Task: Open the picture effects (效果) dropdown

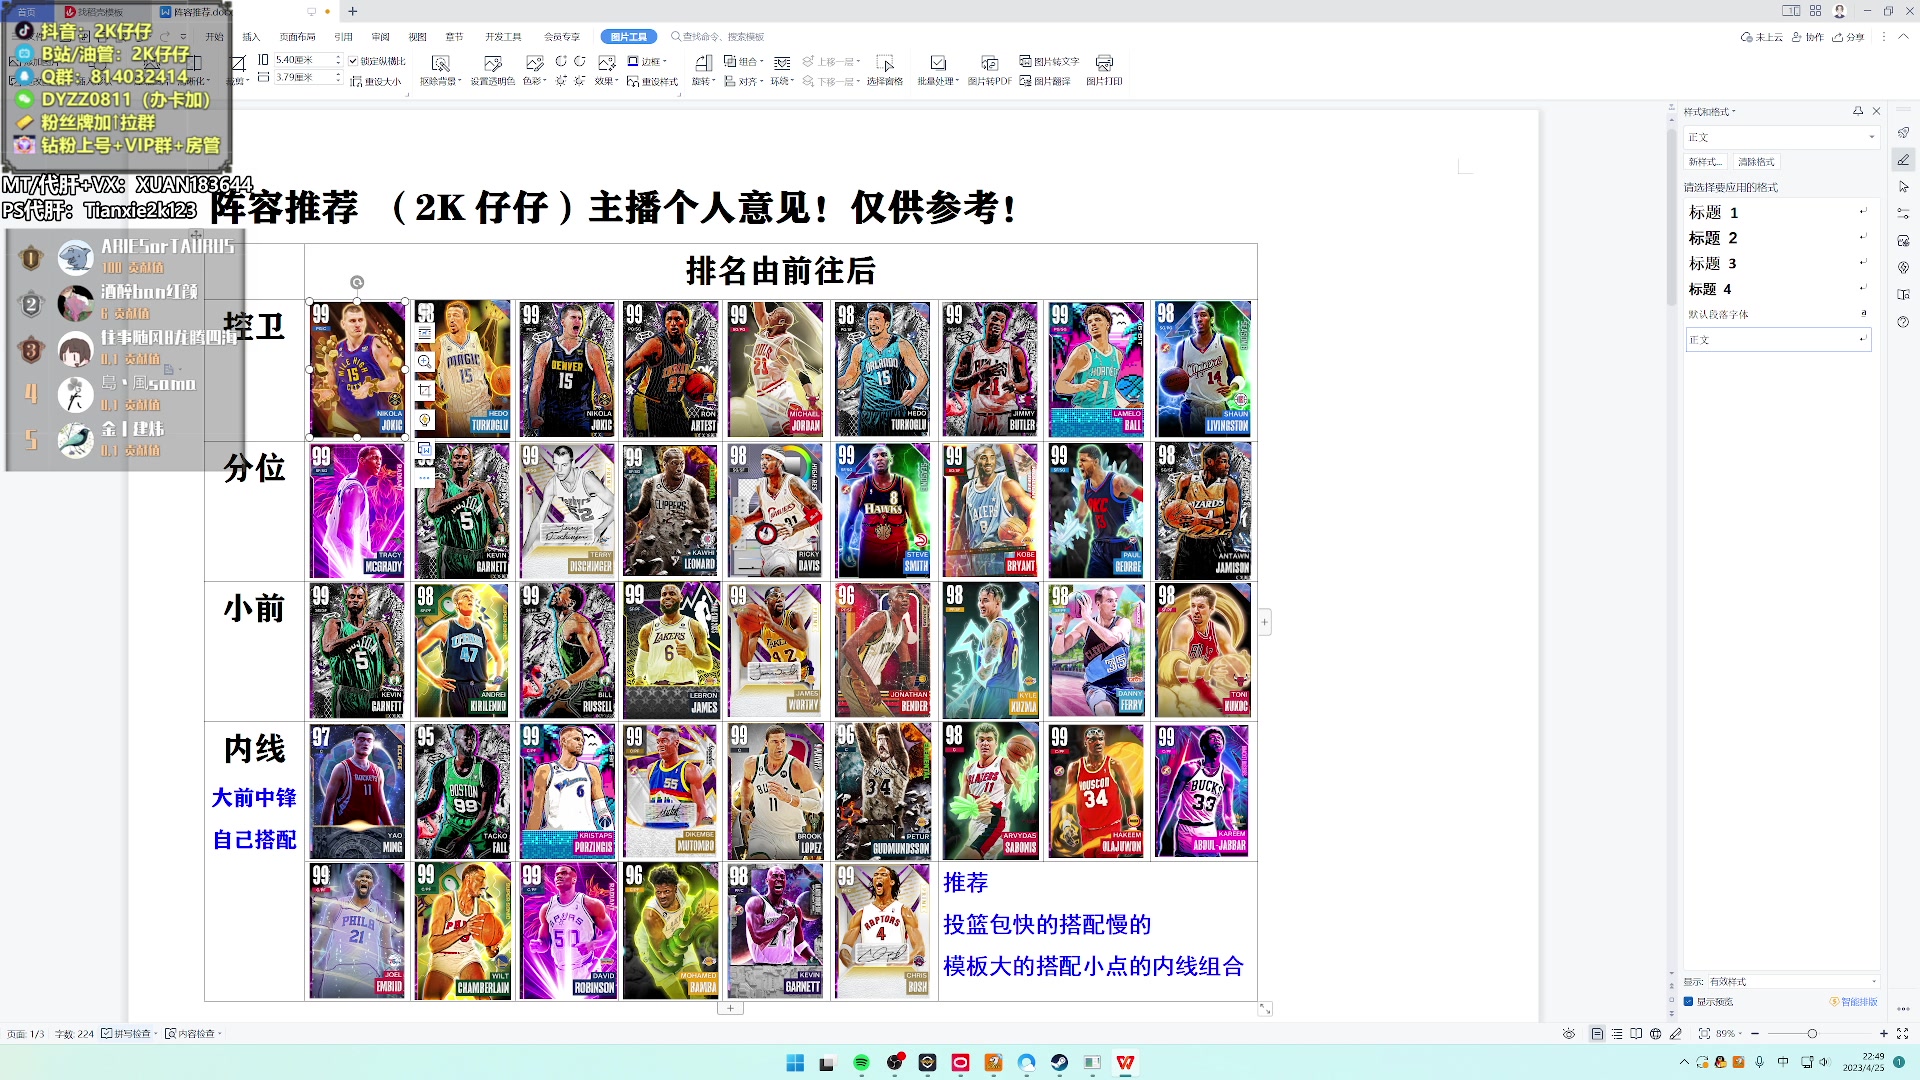Action: point(606,70)
